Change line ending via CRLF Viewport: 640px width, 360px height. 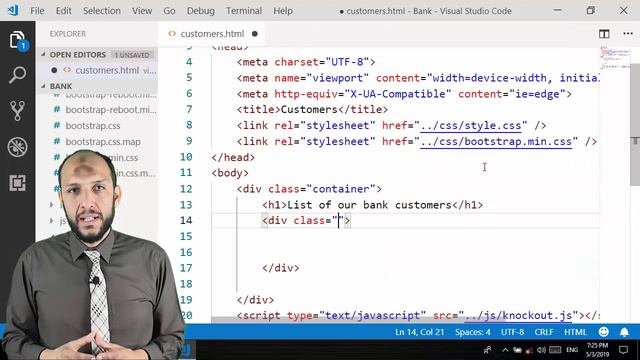pyautogui.click(x=544, y=332)
